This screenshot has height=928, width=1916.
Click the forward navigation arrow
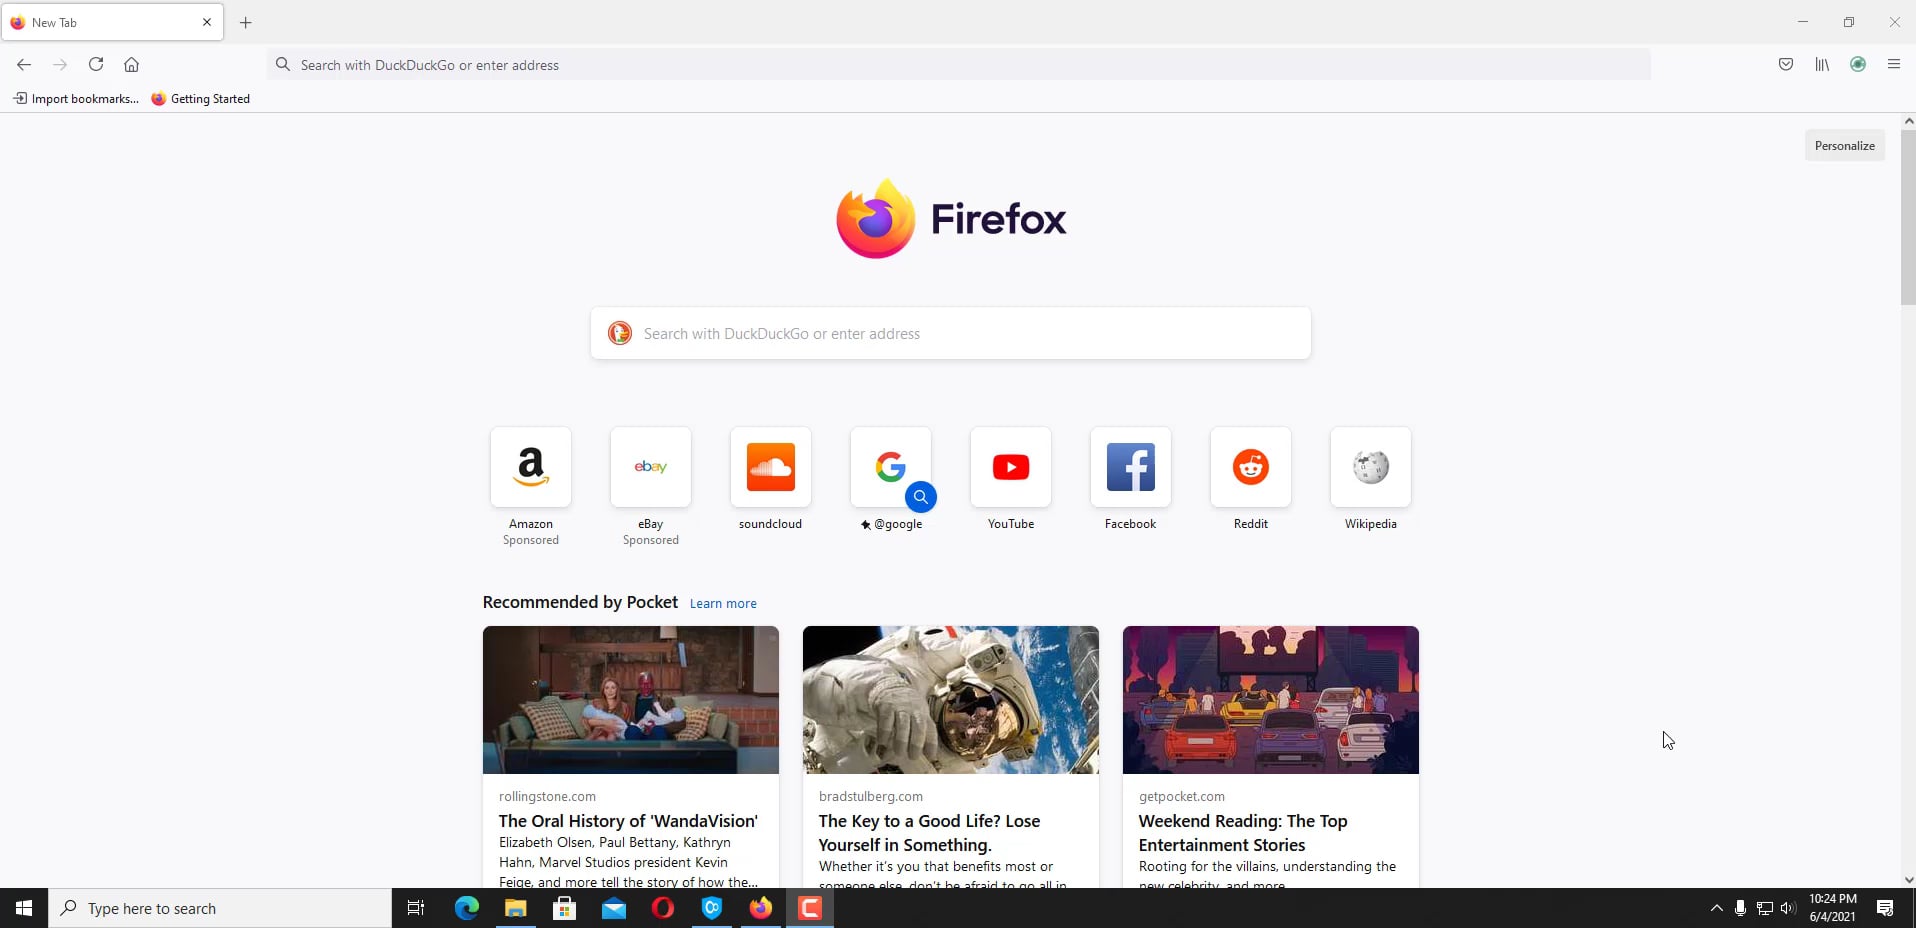60,65
